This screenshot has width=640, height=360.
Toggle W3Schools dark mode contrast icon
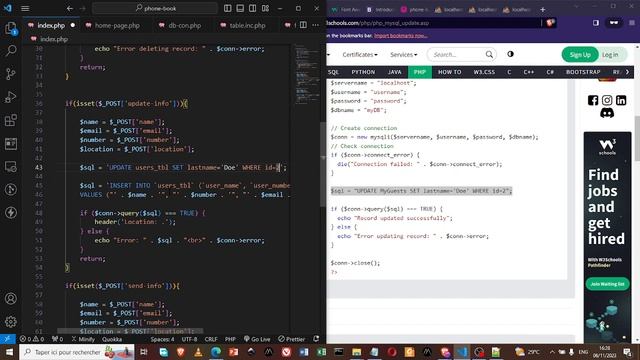tap(510, 54)
